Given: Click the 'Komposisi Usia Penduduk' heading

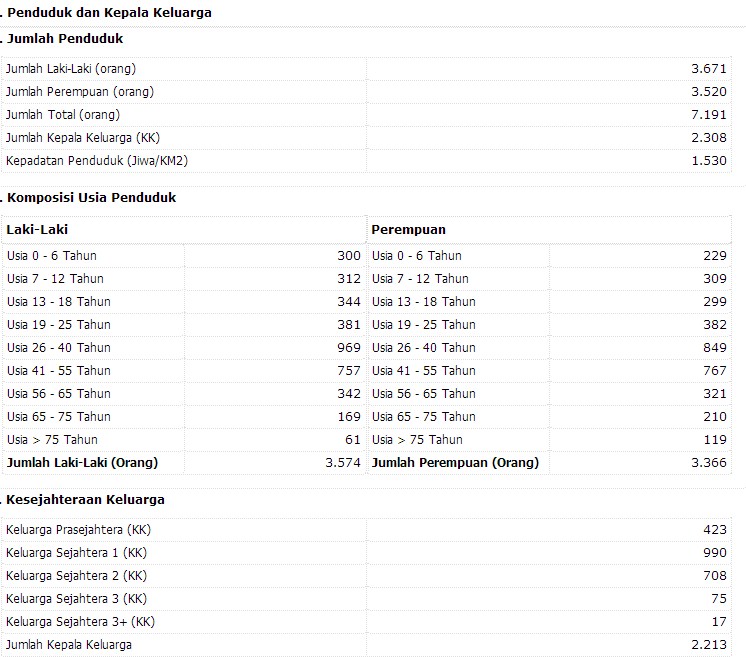Looking at the screenshot, I should click(x=91, y=198).
